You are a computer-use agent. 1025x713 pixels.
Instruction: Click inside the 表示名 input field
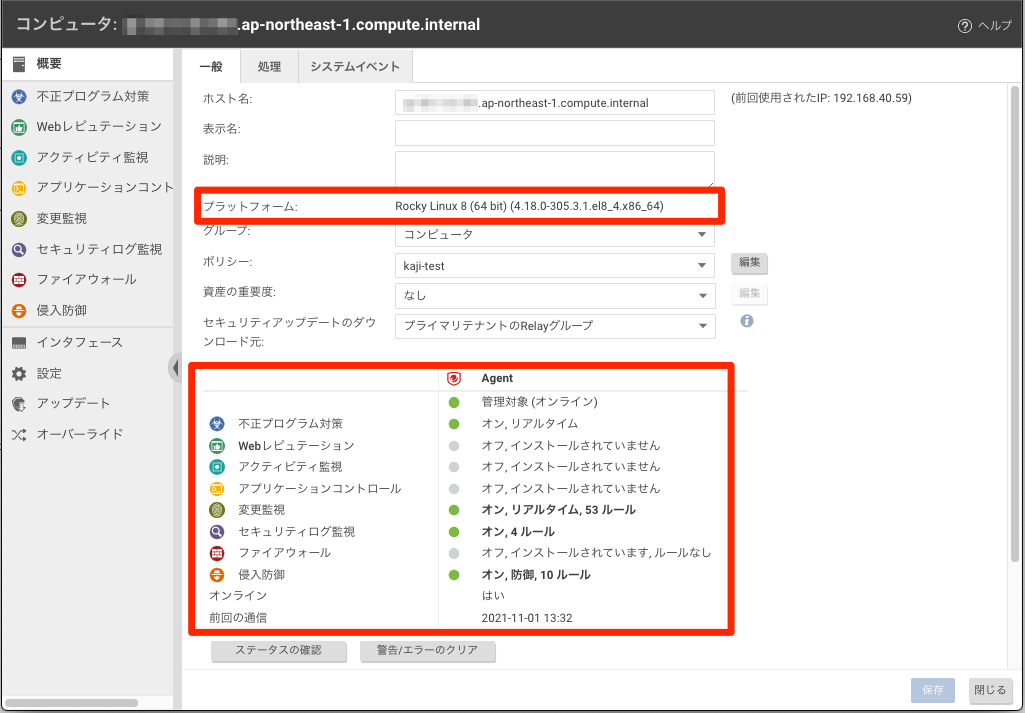555,132
